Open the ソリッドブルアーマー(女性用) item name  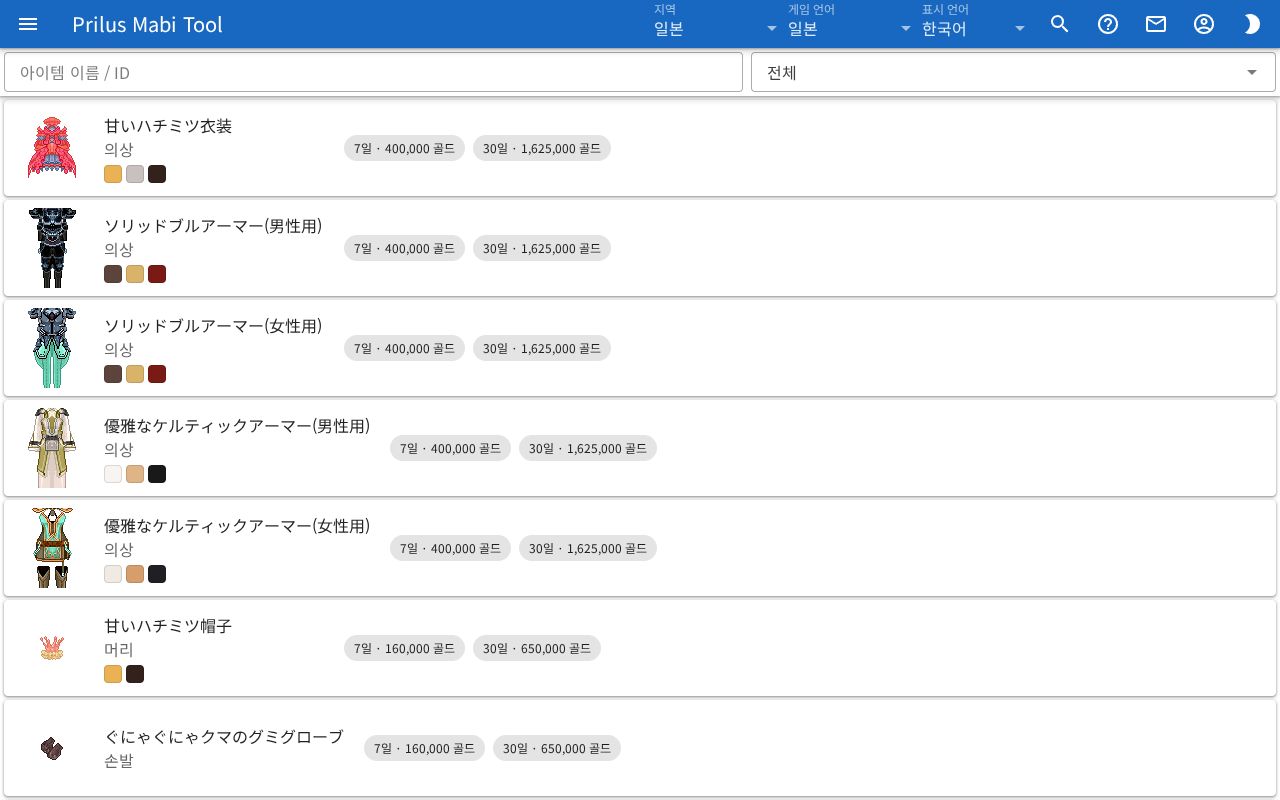(213, 326)
